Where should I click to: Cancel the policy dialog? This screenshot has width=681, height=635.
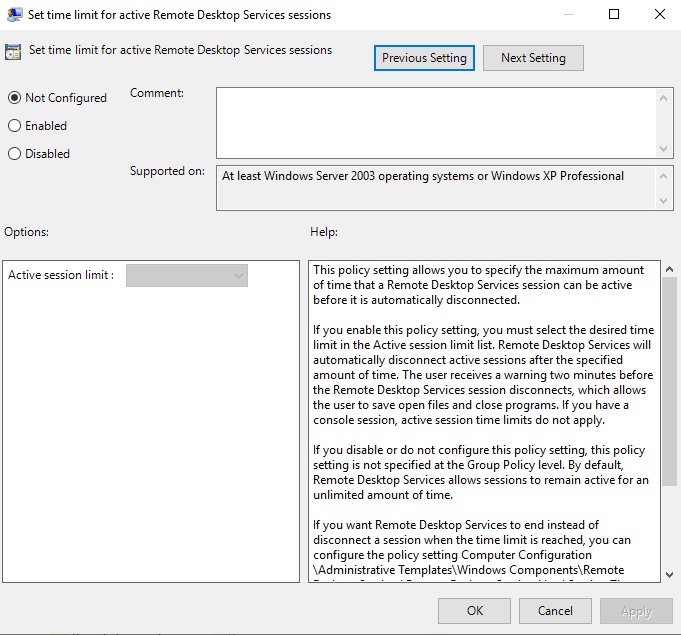point(555,610)
